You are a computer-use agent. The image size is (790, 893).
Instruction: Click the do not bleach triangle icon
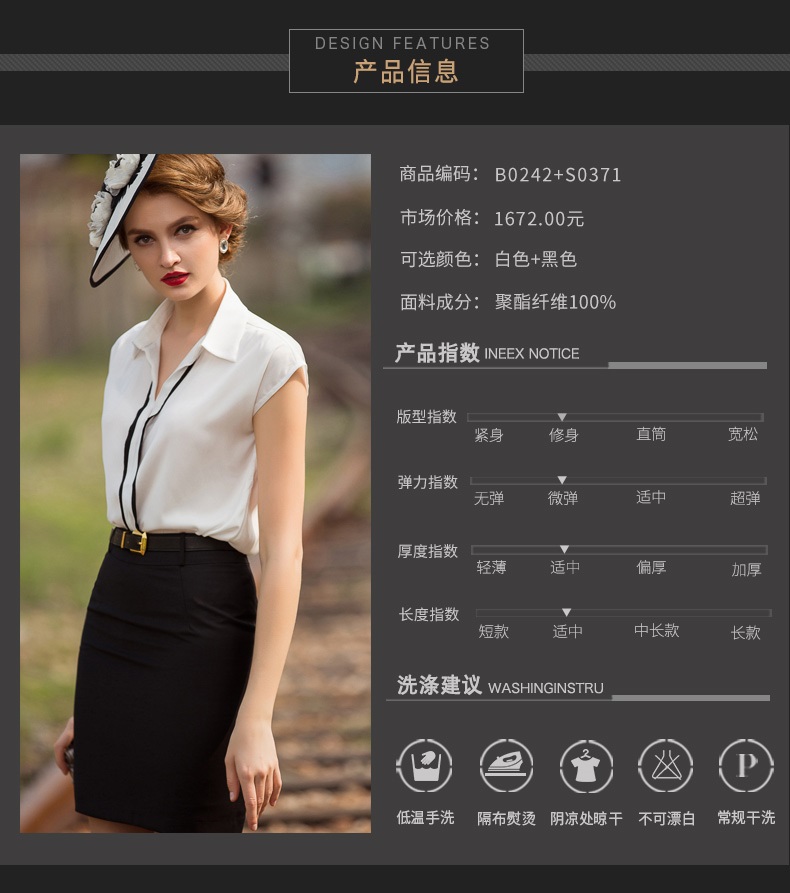[x=666, y=765]
